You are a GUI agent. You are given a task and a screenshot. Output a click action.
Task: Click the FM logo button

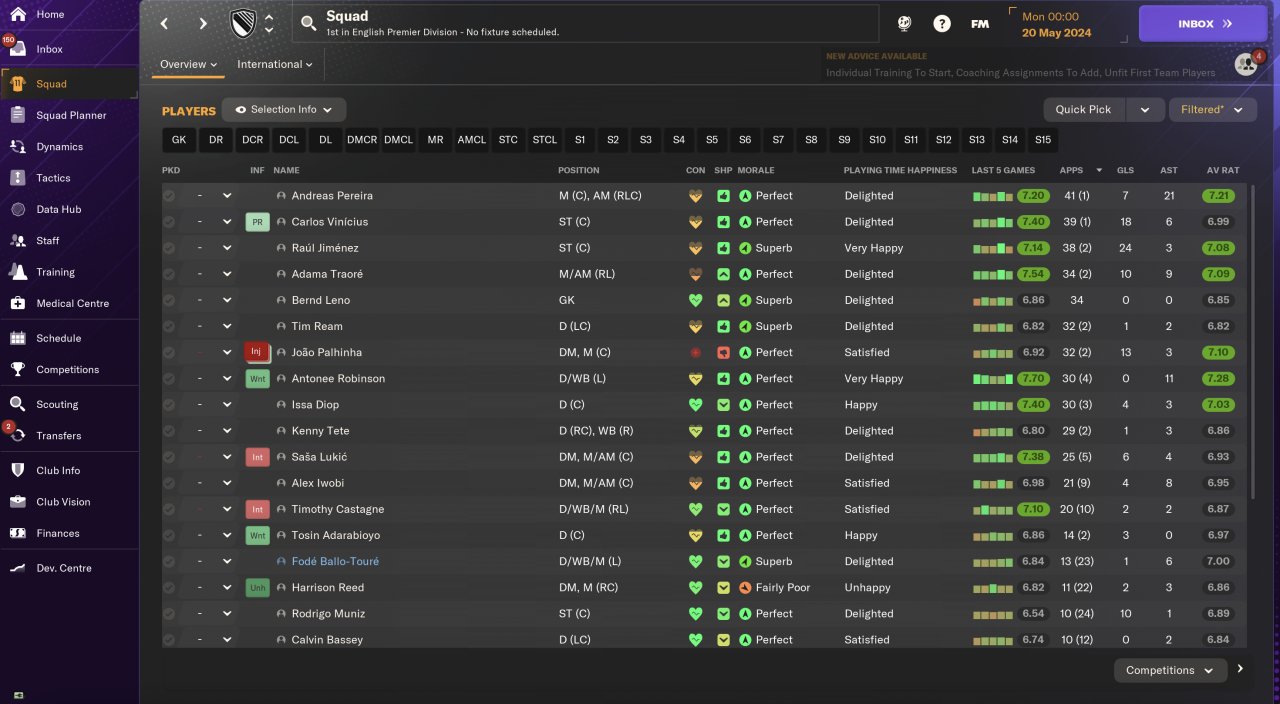pos(980,23)
